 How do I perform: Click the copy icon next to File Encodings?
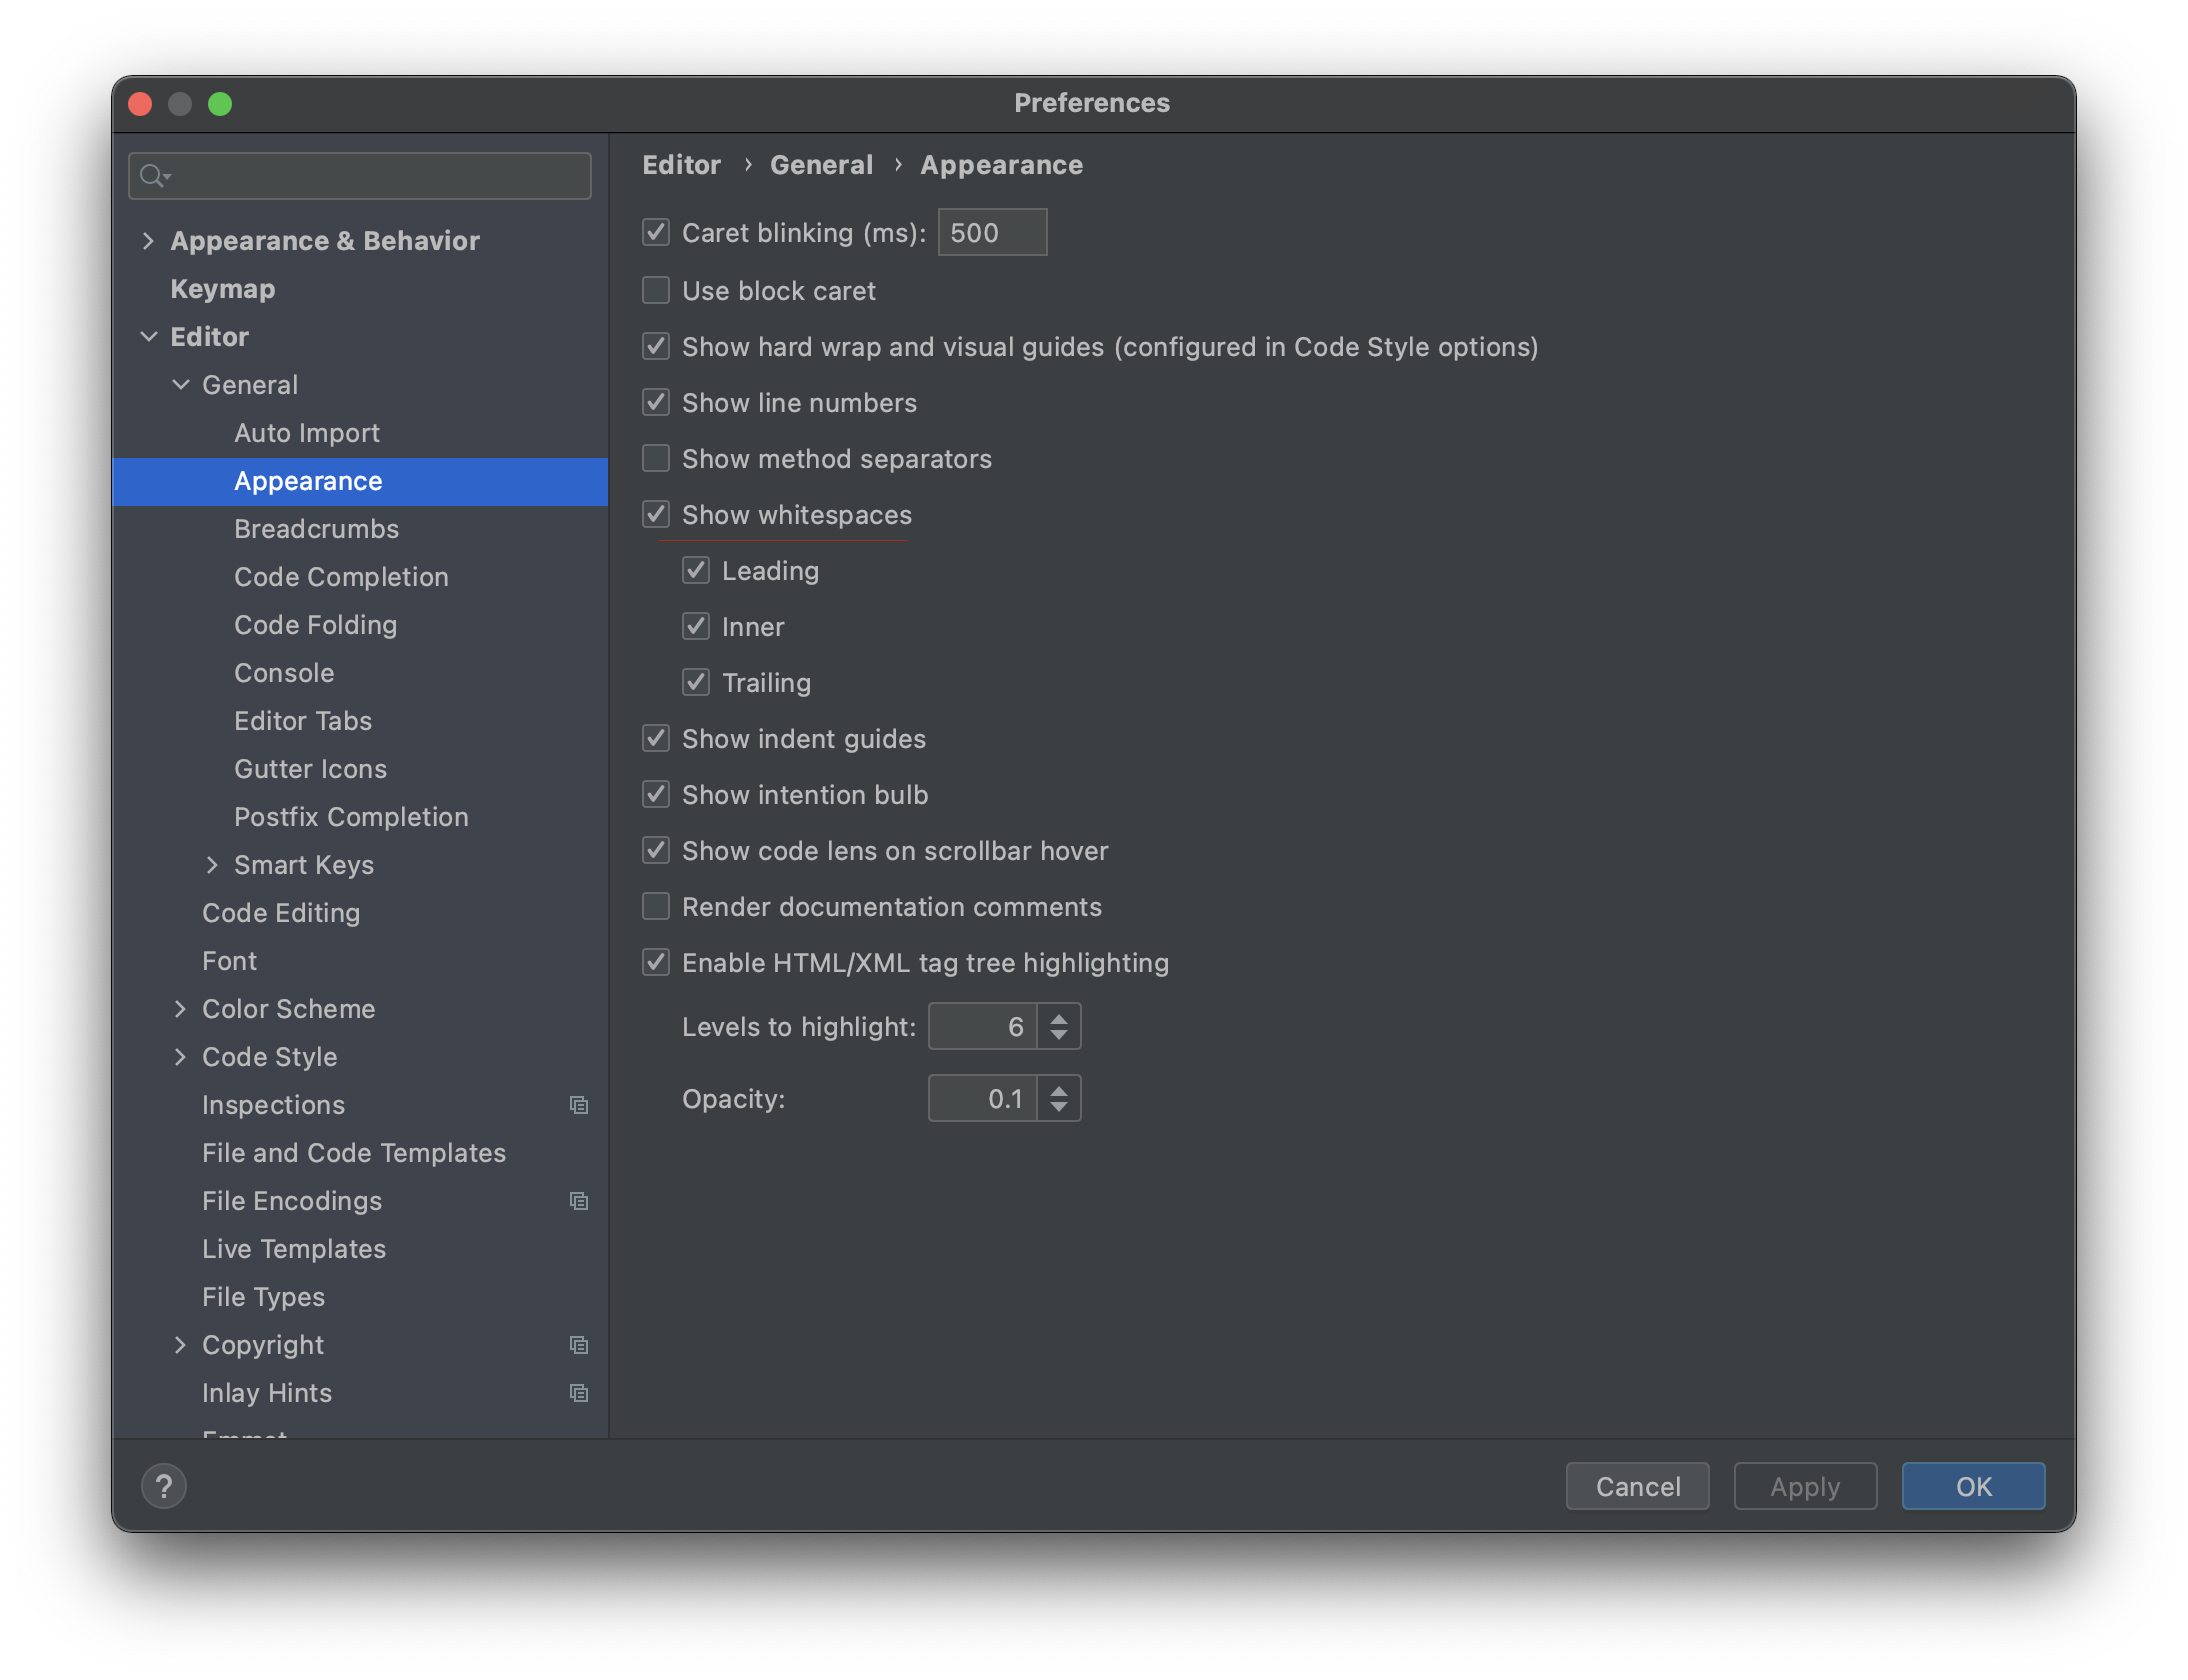pyautogui.click(x=580, y=1201)
